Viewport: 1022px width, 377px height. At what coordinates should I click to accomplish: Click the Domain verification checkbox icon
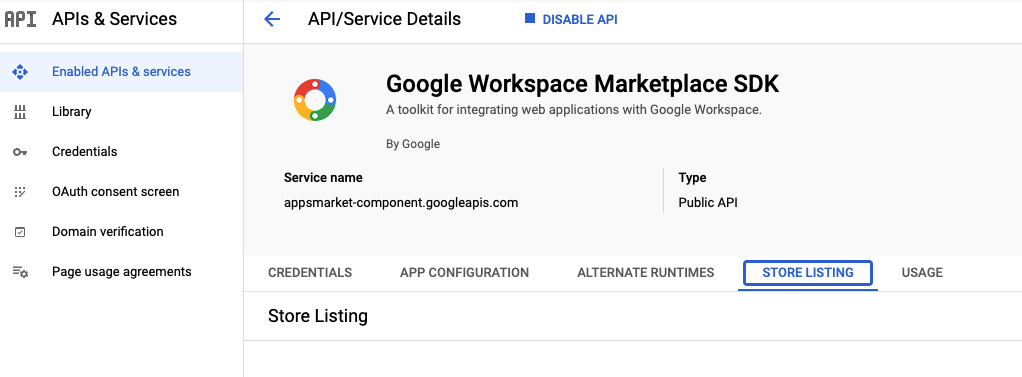[20, 232]
